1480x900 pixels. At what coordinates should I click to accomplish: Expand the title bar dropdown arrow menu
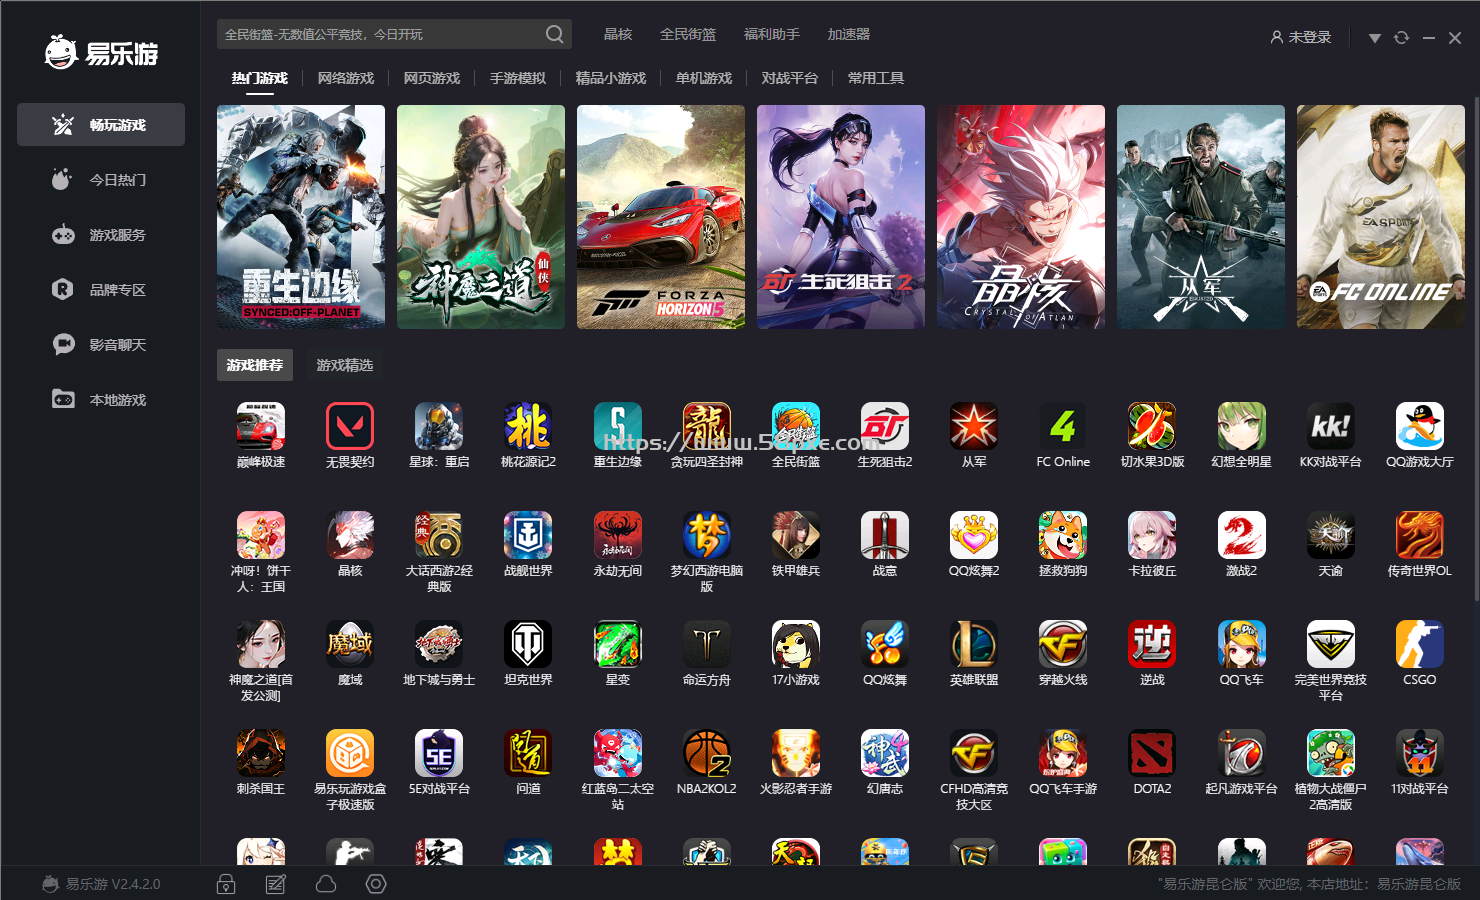pos(1374,38)
